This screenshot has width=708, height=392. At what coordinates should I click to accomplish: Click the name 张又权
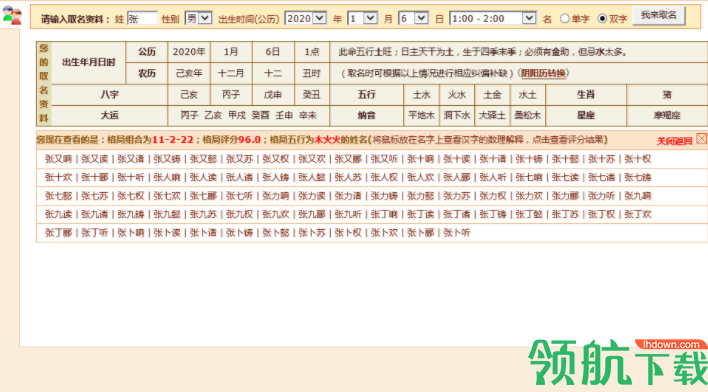[x=275, y=159]
